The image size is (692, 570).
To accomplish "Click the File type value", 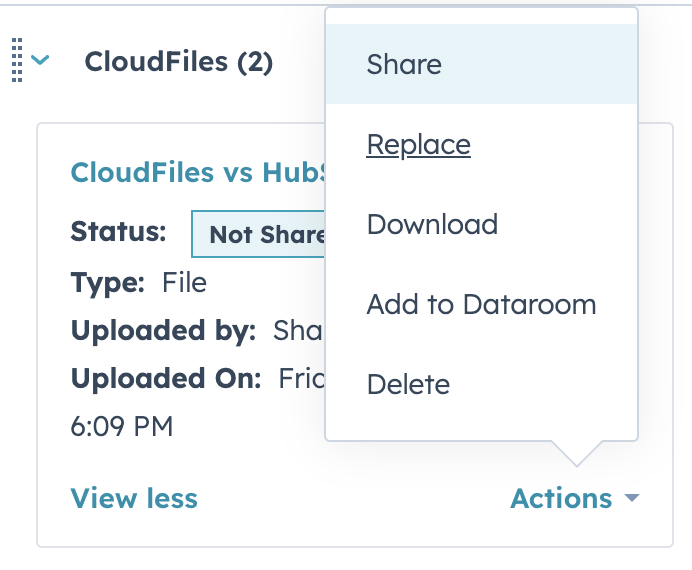I will [x=184, y=282].
